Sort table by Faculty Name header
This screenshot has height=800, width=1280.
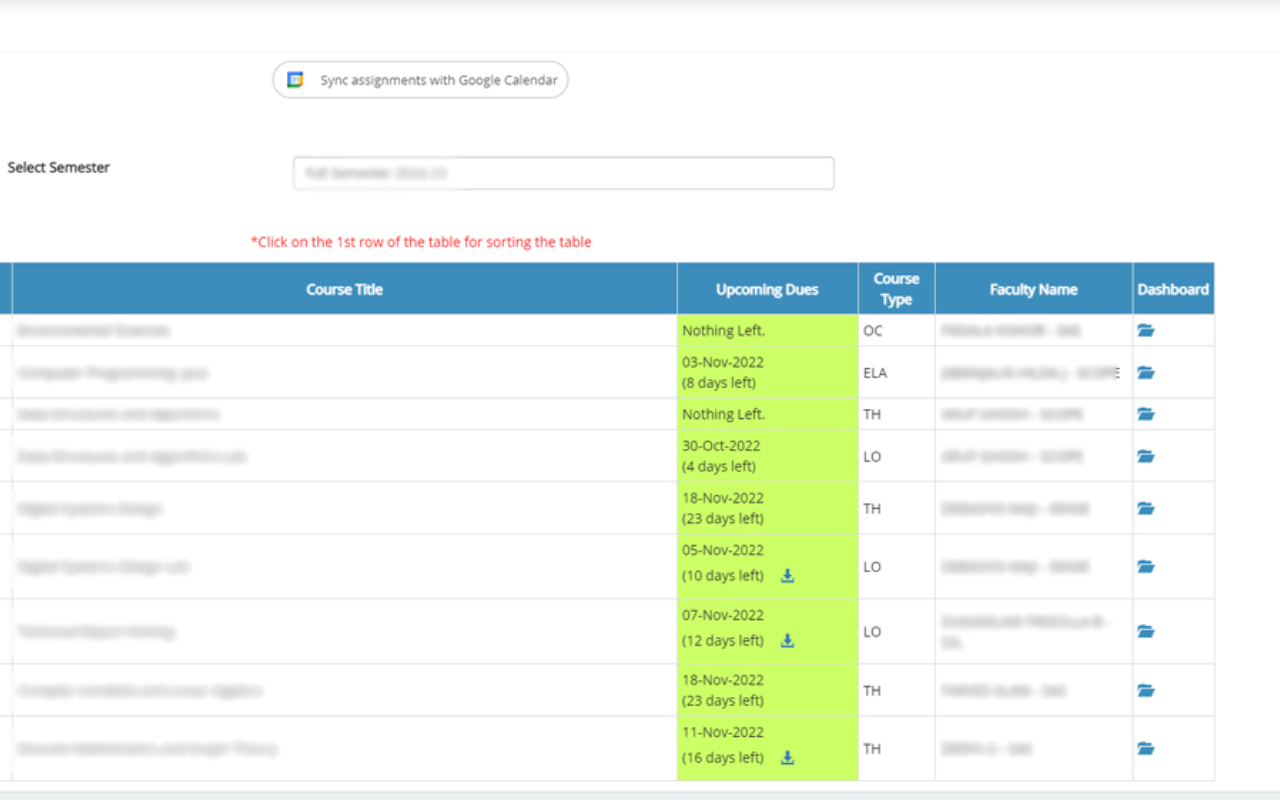tap(1033, 289)
